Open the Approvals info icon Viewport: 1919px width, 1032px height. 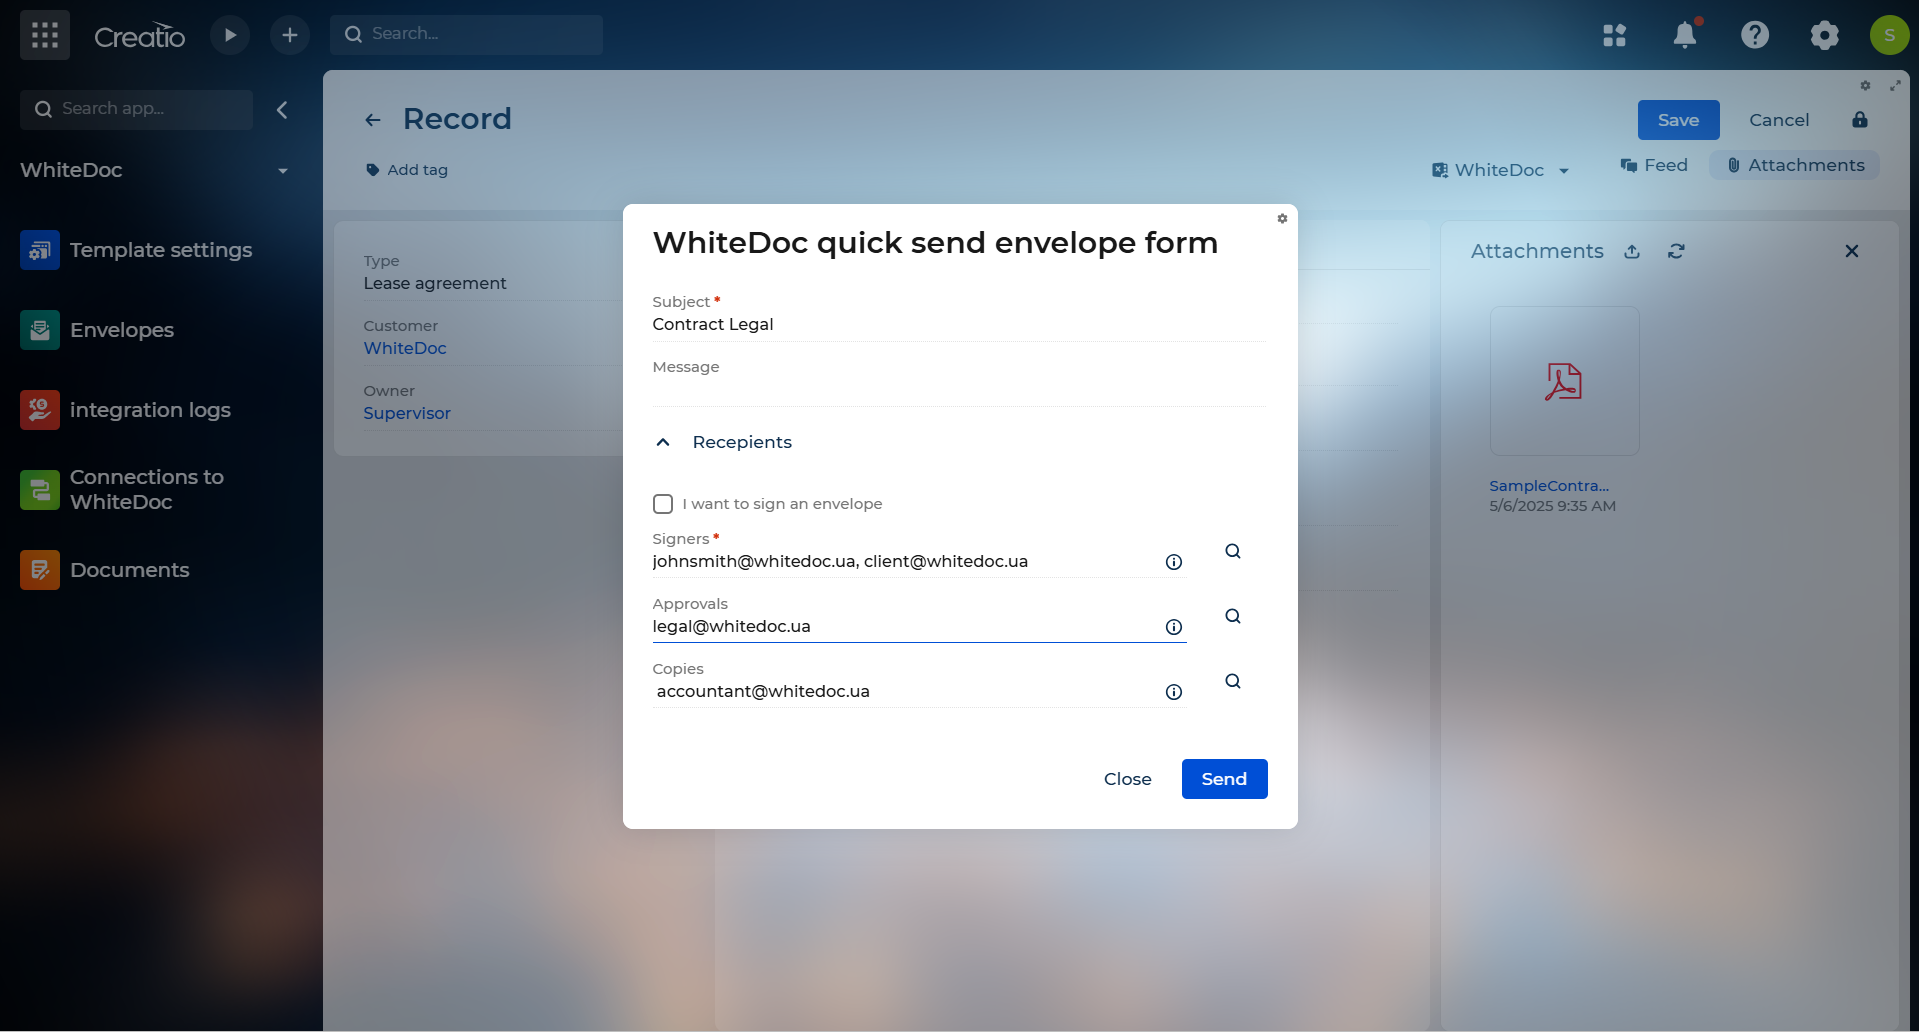click(1174, 627)
